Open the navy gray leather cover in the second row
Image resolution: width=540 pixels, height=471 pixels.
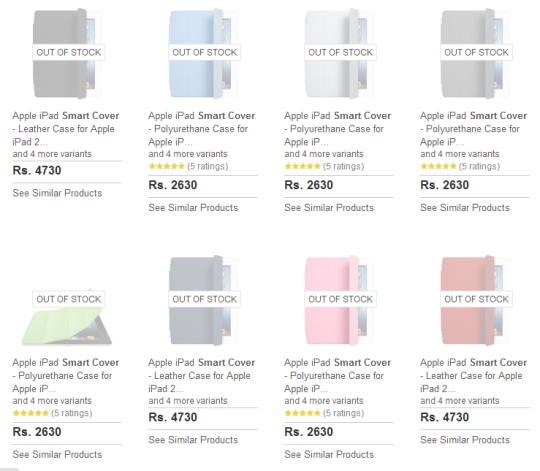tap(204, 300)
